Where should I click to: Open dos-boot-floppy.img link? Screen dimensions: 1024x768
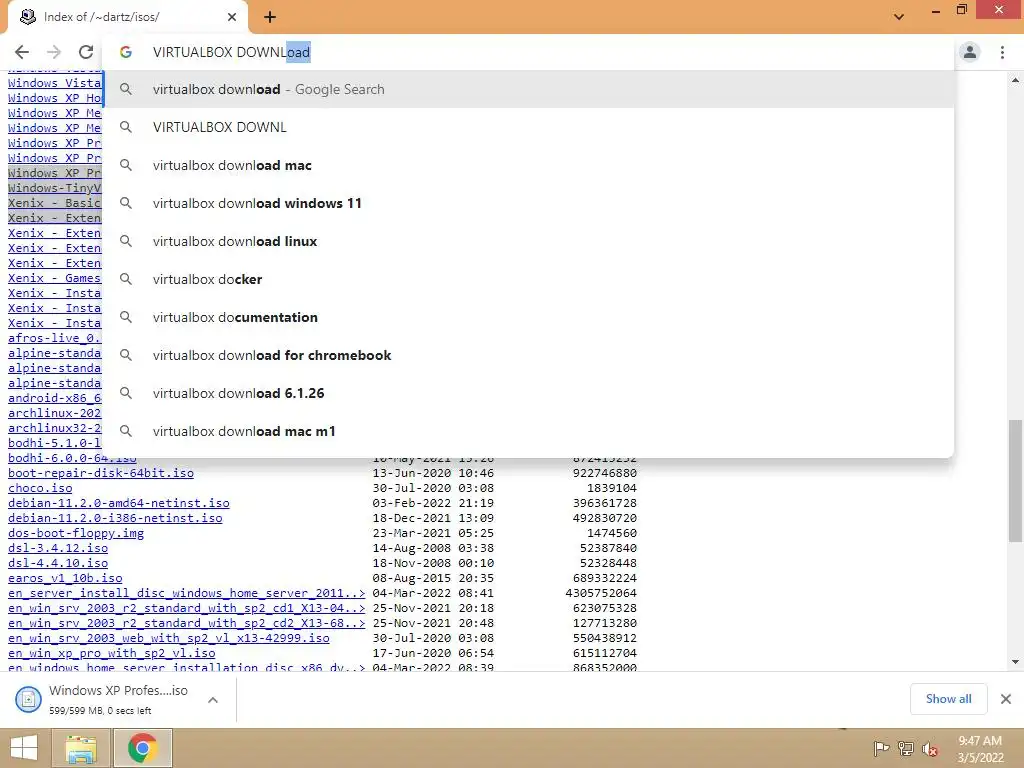[76, 533]
